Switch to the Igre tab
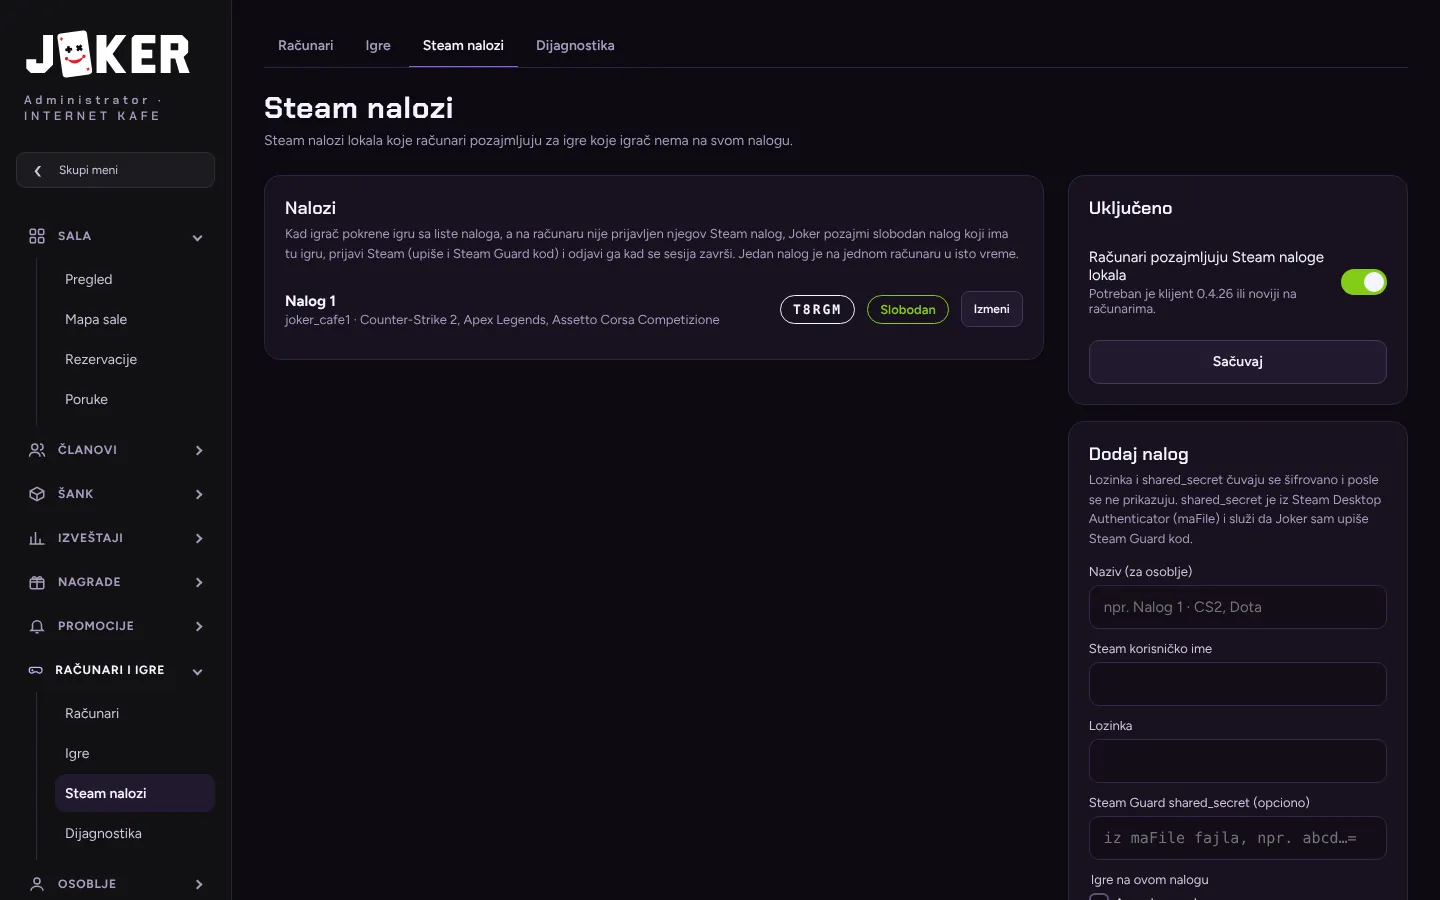1440x900 pixels. pyautogui.click(x=378, y=46)
